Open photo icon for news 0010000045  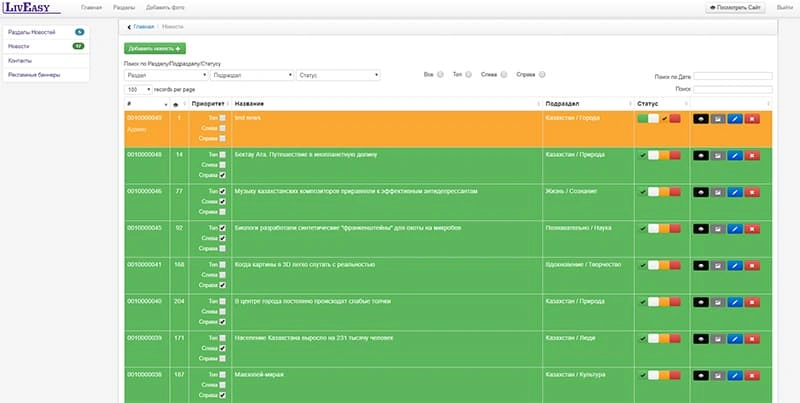pyautogui.click(x=718, y=229)
